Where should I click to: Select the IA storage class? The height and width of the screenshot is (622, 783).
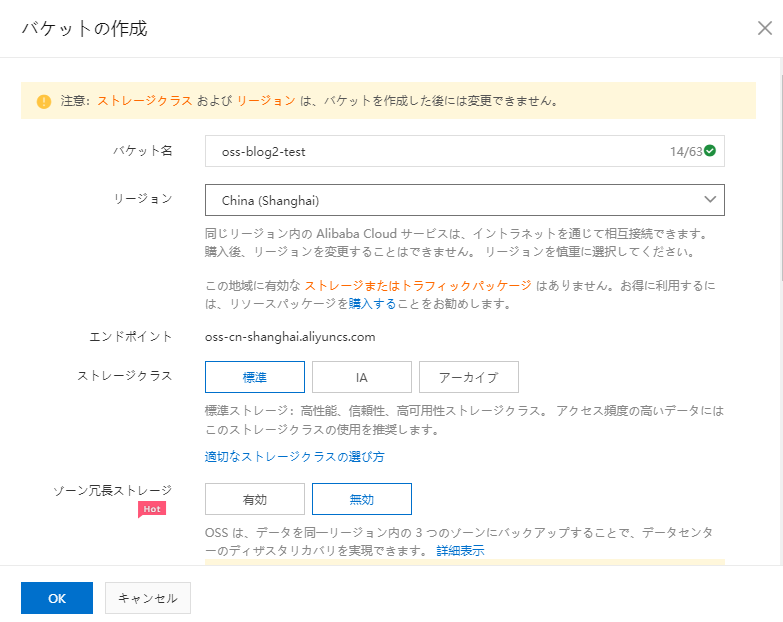pos(362,377)
